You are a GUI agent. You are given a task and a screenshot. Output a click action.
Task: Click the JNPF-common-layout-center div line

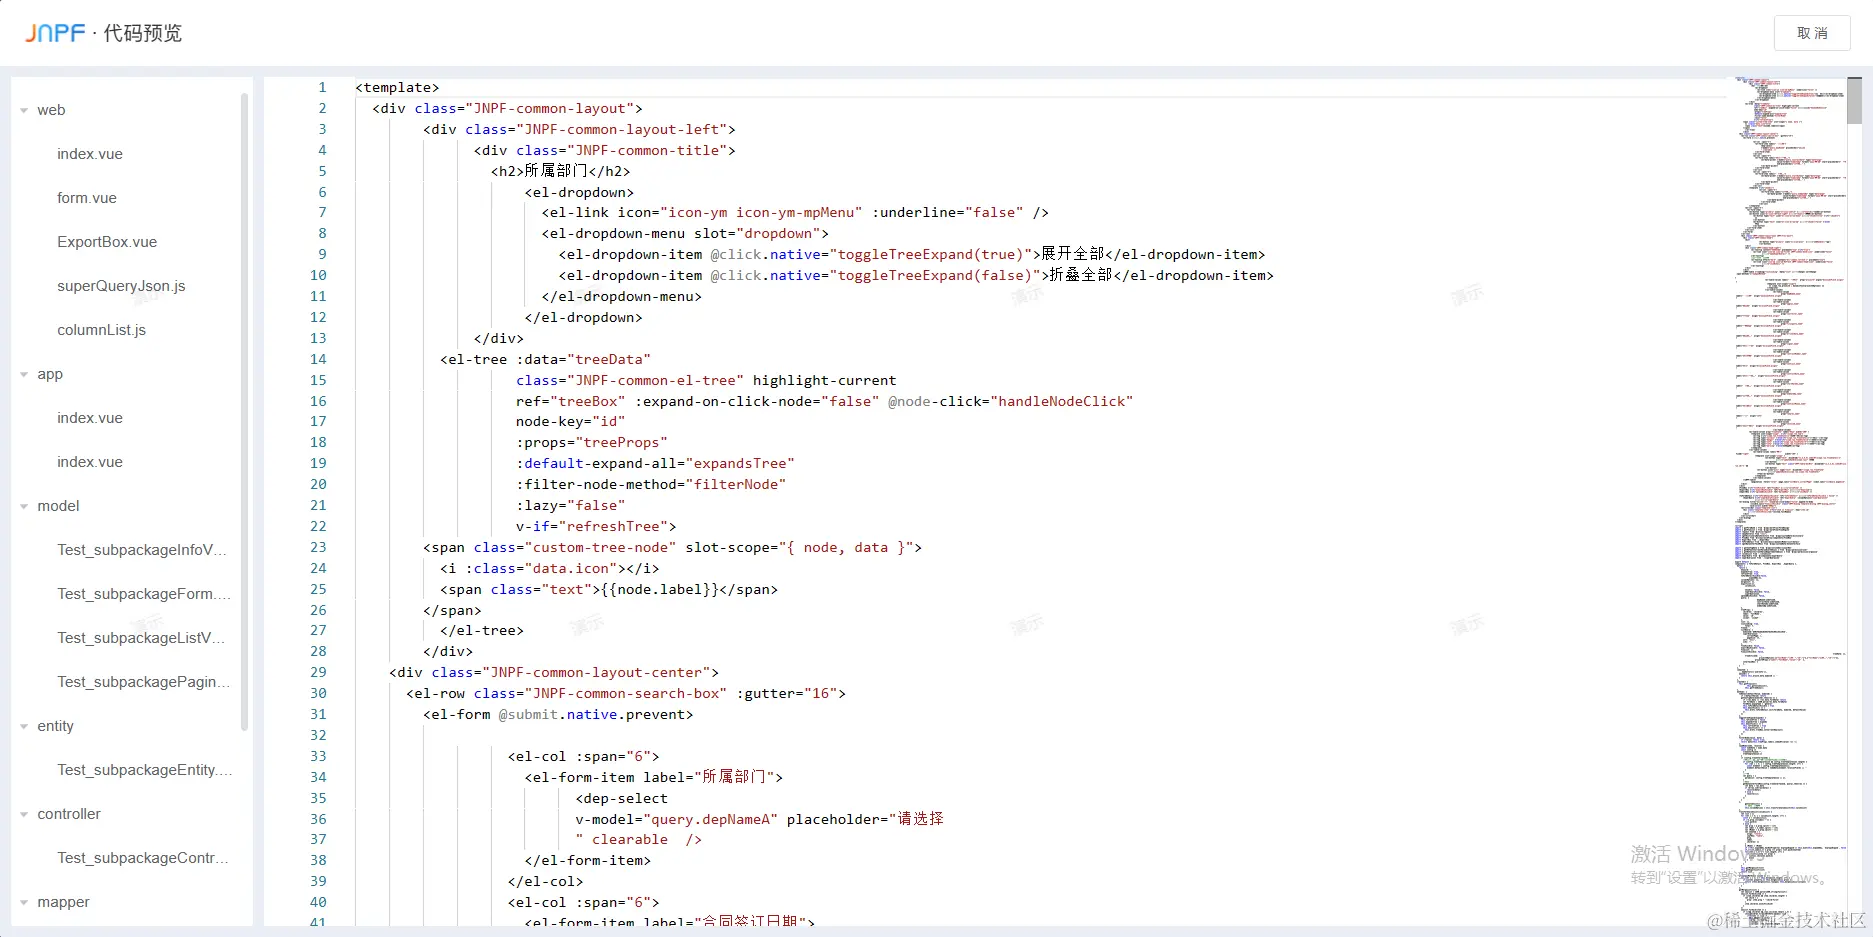click(x=554, y=673)
